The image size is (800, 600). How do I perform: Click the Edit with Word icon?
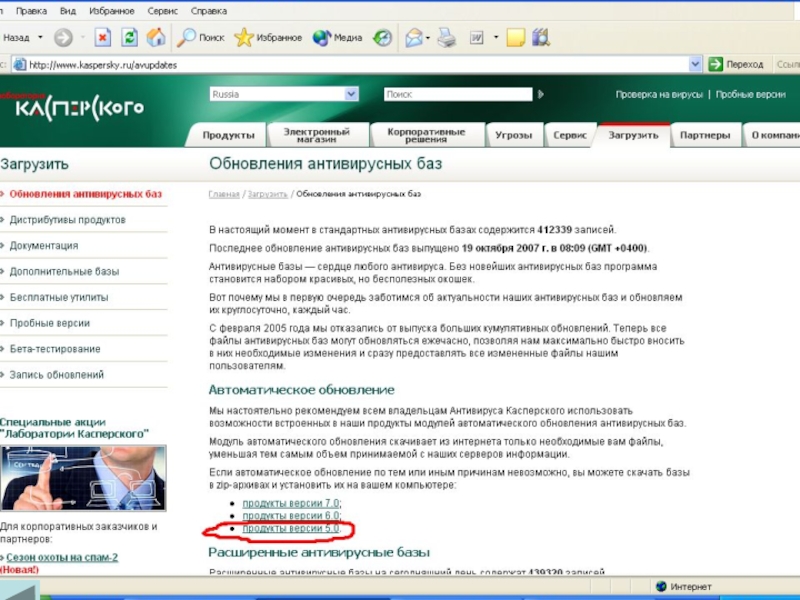(x=477, y=37)
